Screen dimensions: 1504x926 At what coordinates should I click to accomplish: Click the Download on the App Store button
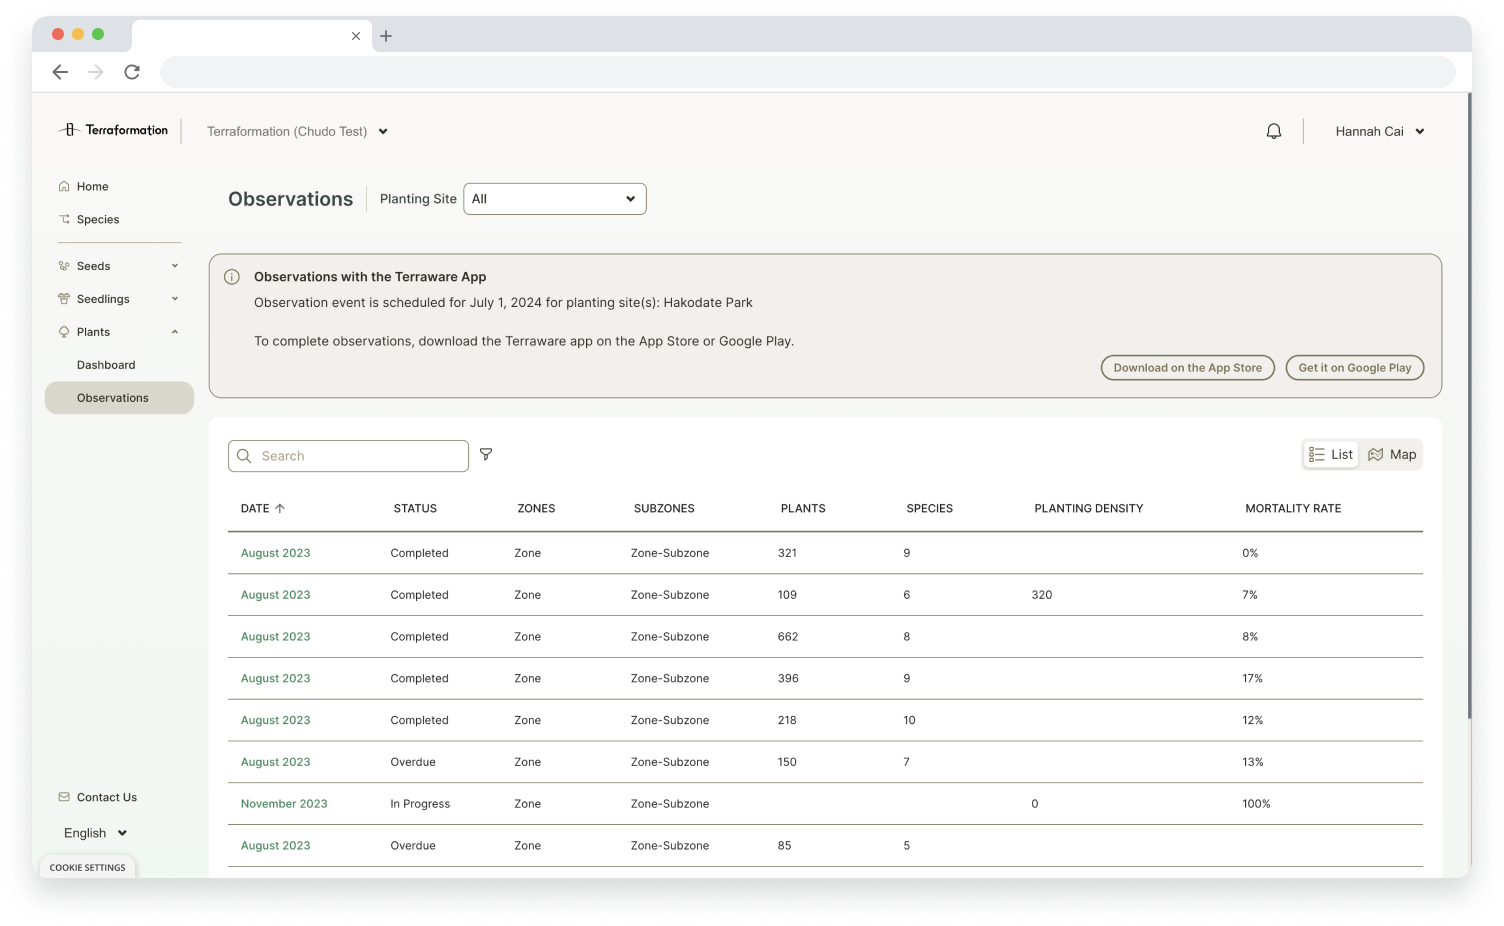tap(1186, 367)
